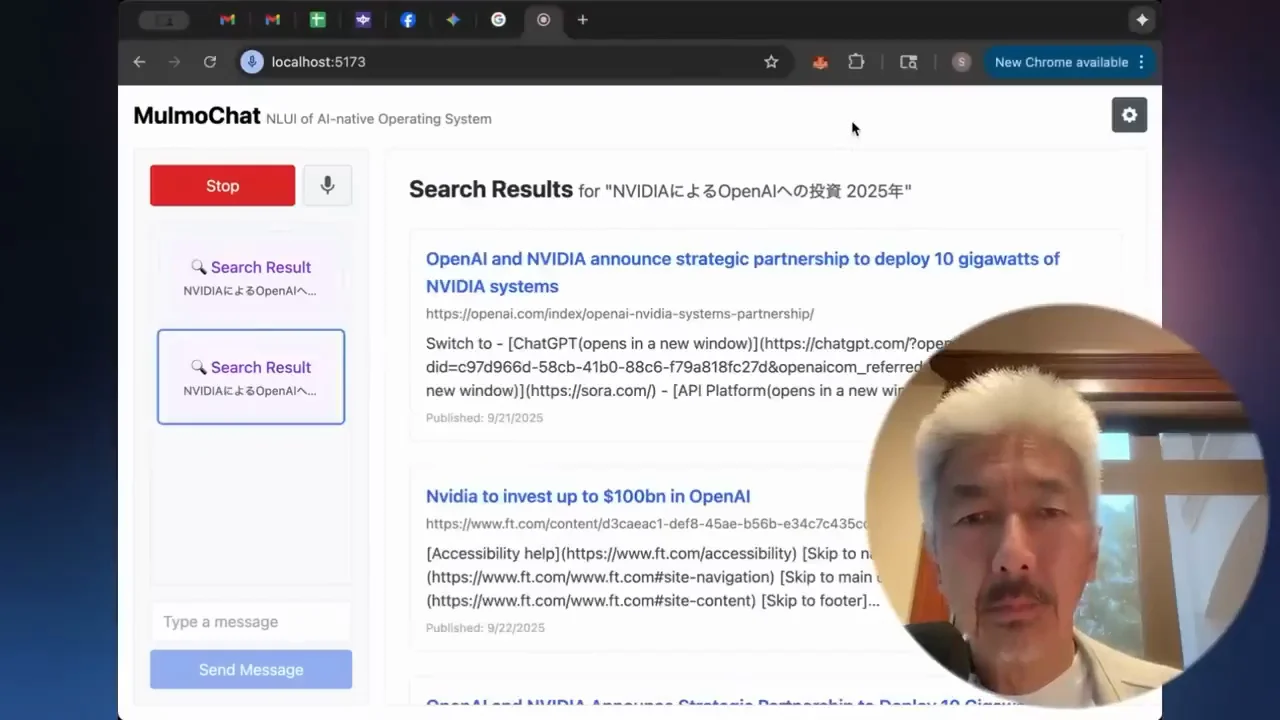Open the Extensions puzzle menu
The width and height of the screenshot is (1280, 720).
click(856, 62)
